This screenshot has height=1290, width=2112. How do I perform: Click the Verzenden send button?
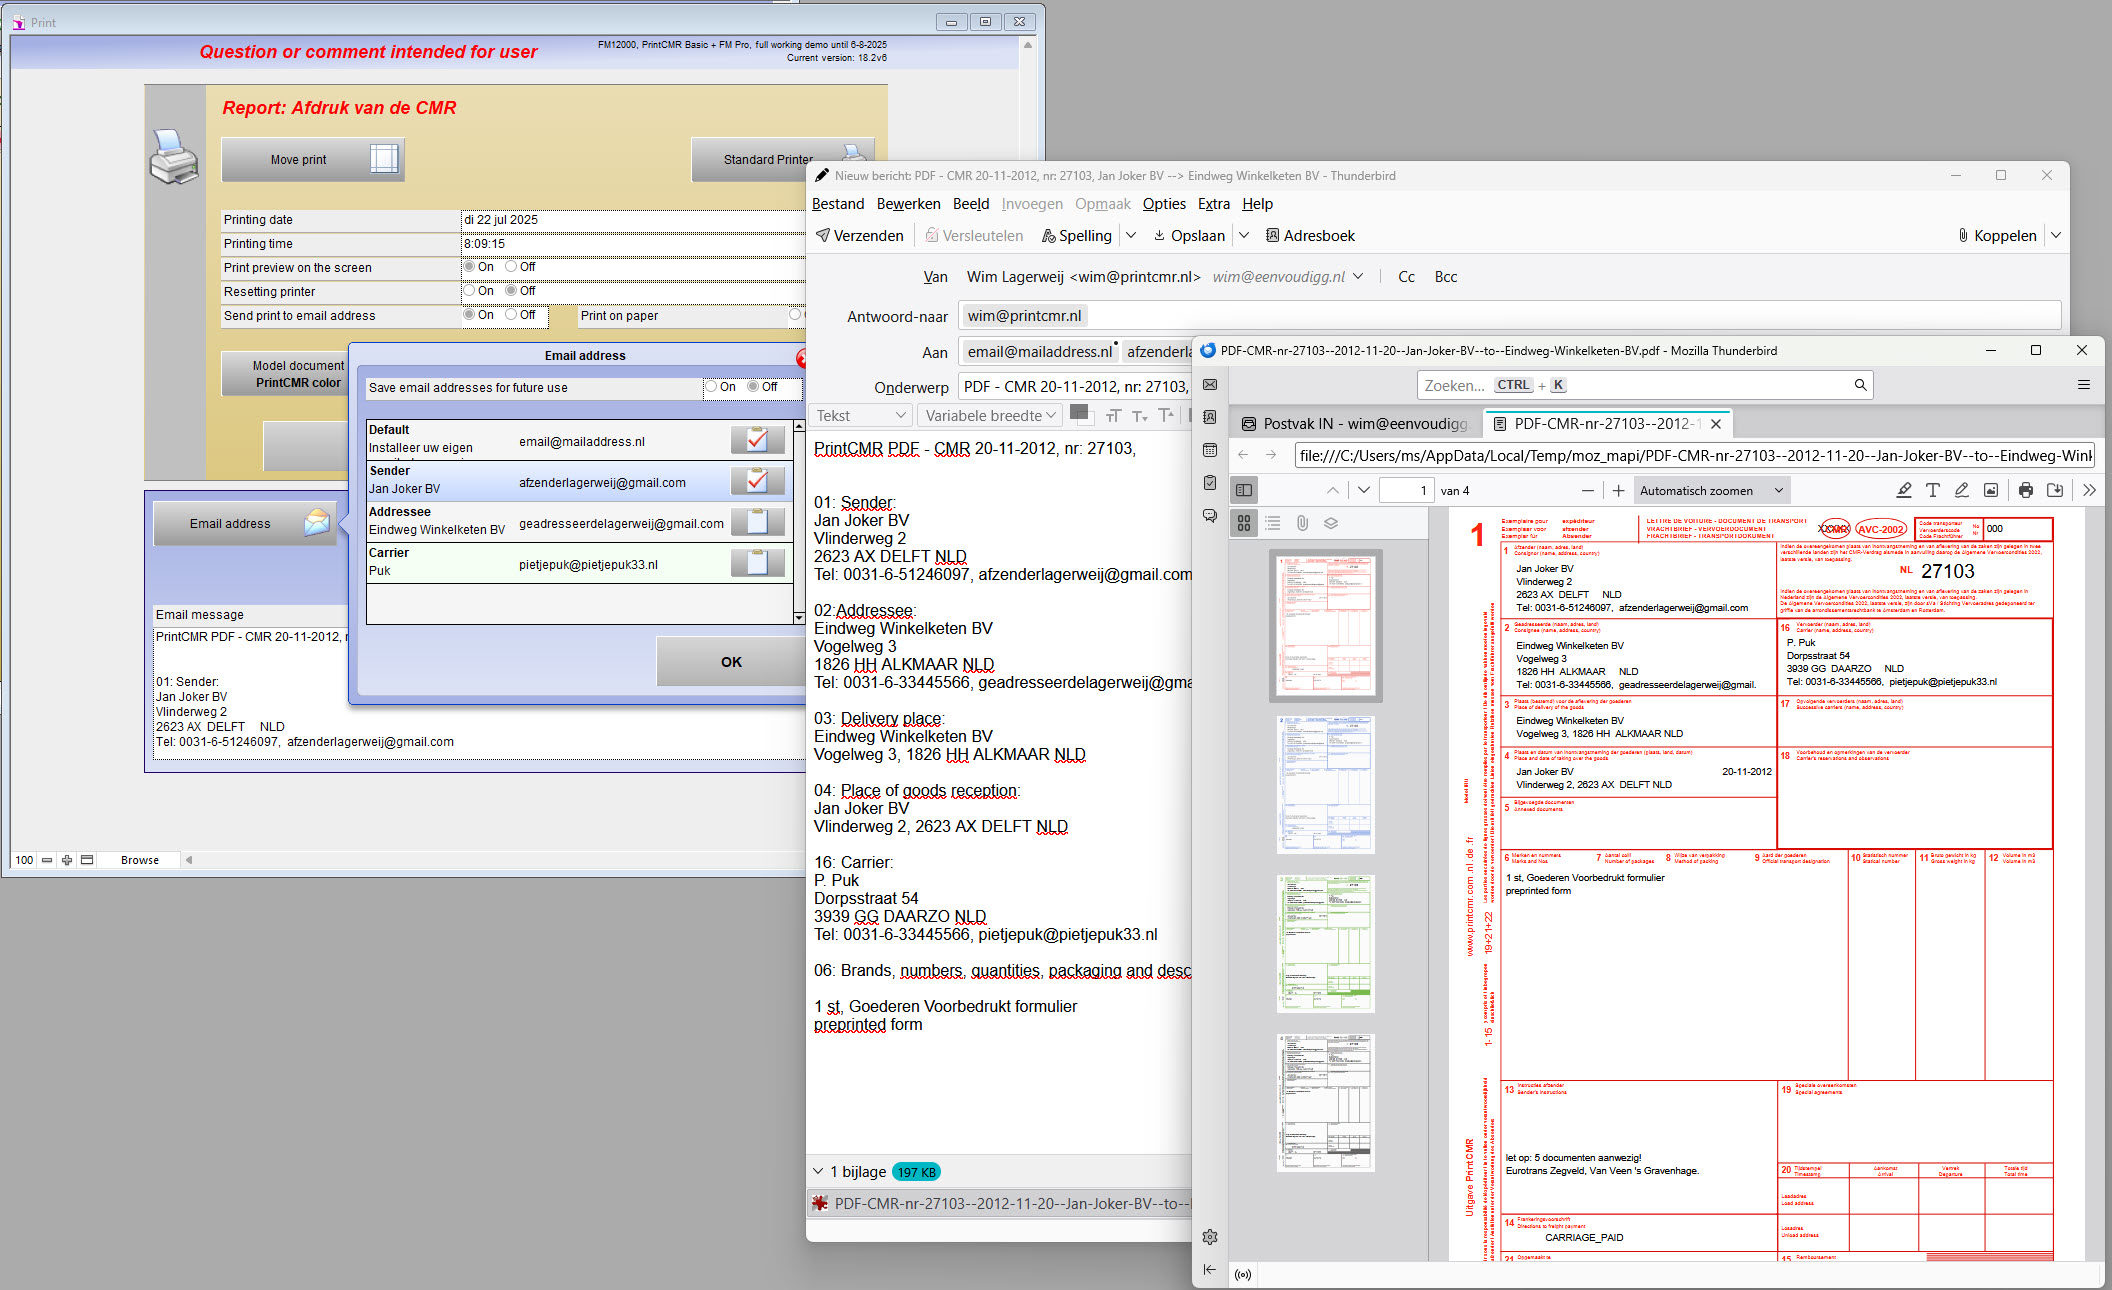tap(860, 236)
